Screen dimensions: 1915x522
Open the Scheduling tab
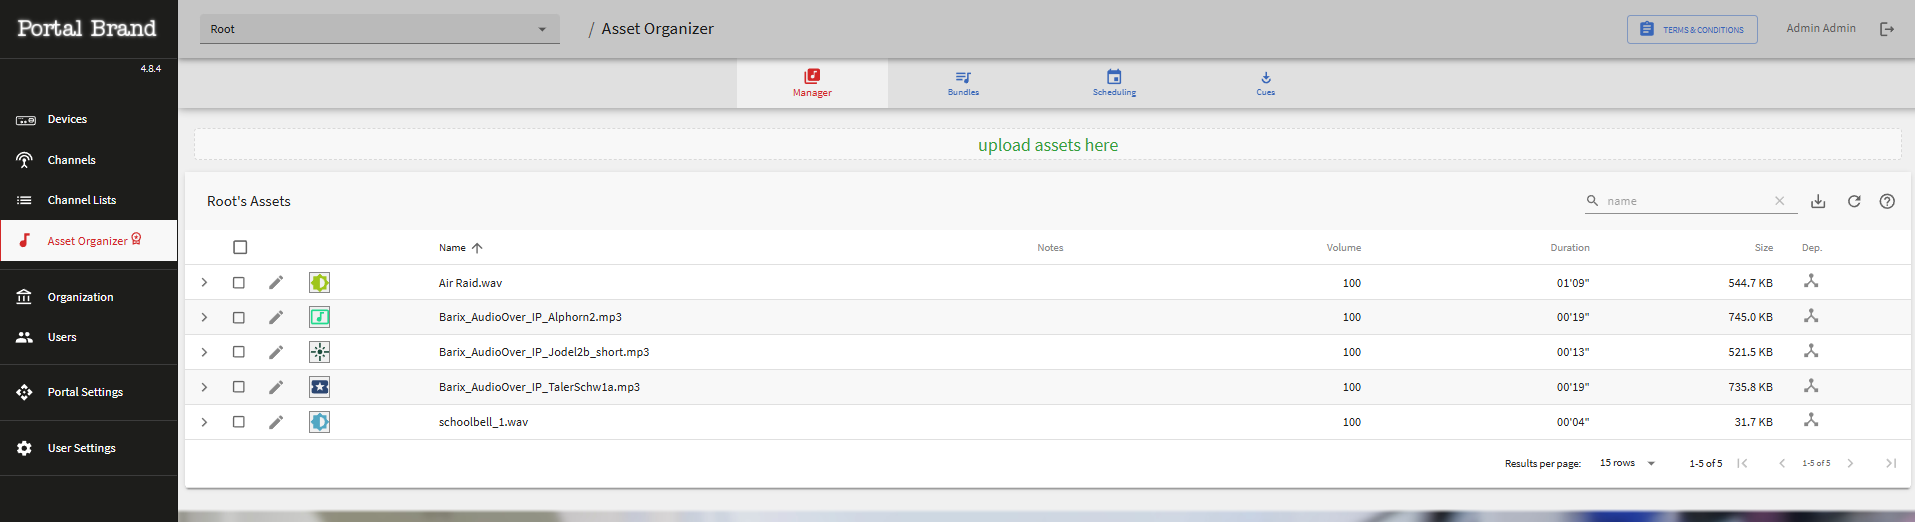tap(1114, 83)
